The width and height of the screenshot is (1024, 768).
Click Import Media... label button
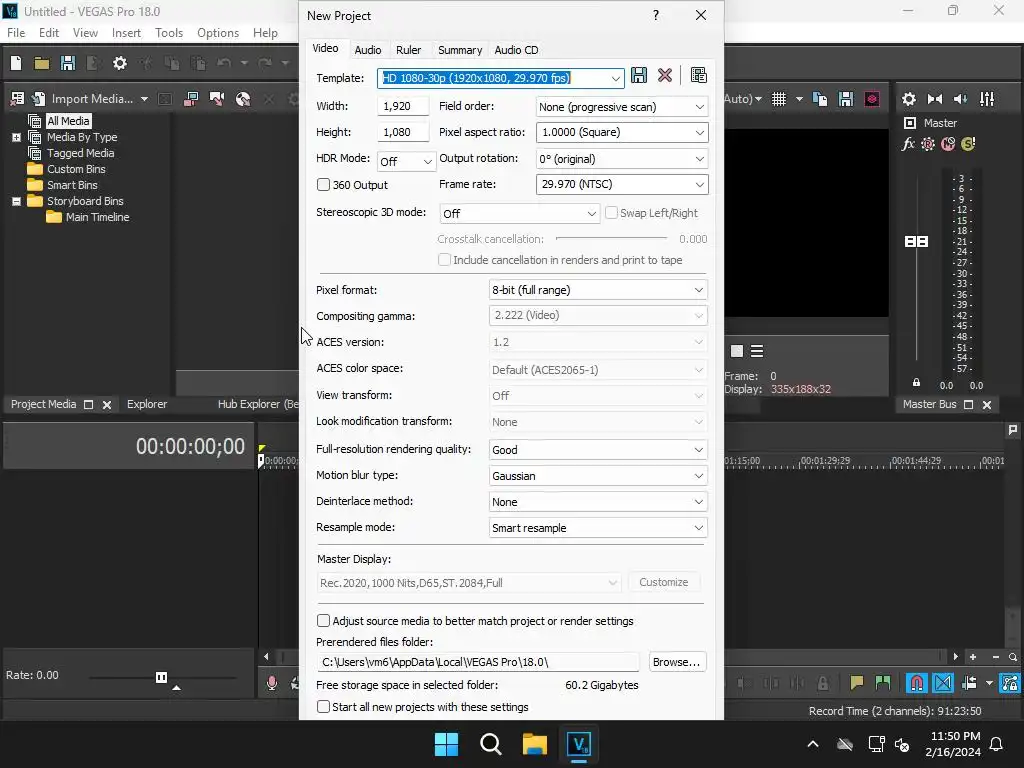point(92,99)
